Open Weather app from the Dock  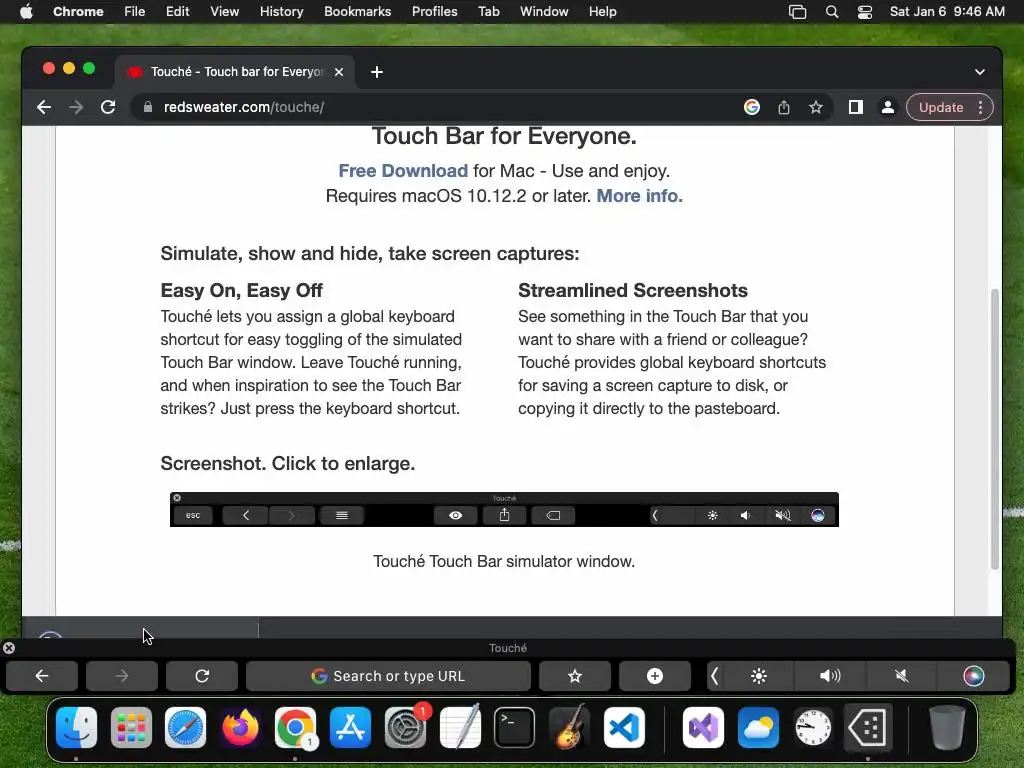[x=758, y=728]
